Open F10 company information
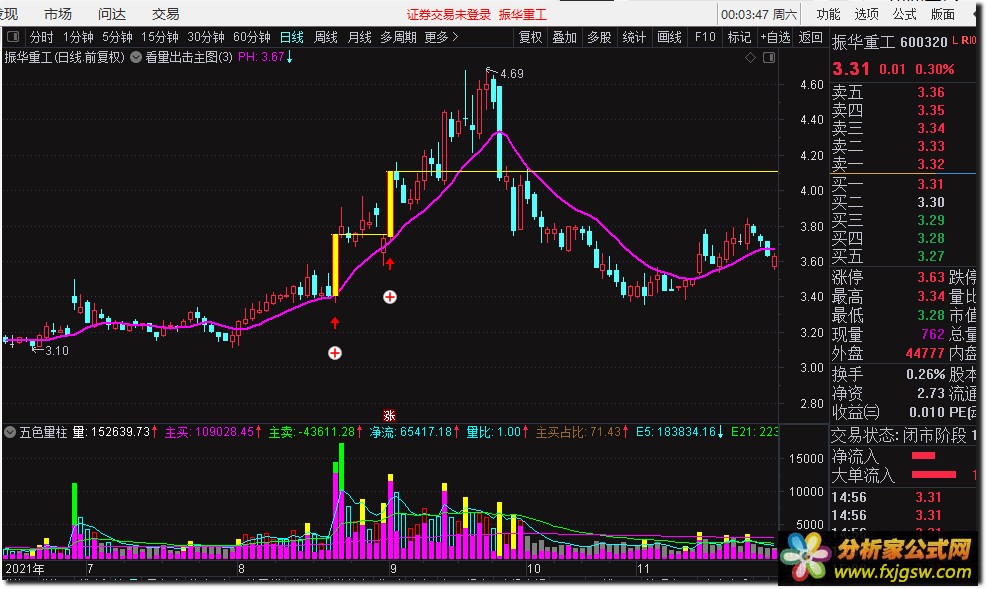The height and width of the screenshot is (589, 988). pos(705,37)
